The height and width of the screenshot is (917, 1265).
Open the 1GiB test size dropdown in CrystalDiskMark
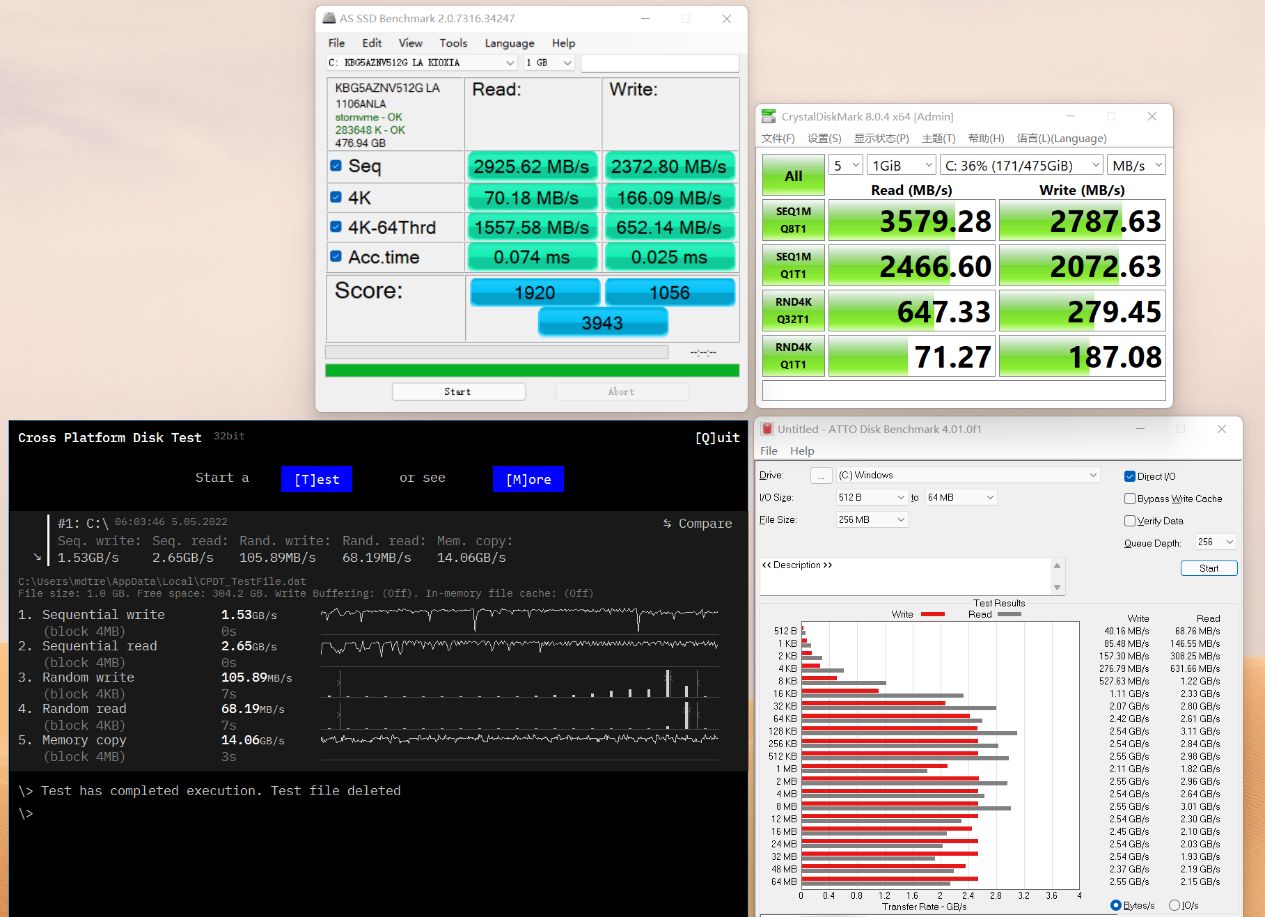(901, 164)
